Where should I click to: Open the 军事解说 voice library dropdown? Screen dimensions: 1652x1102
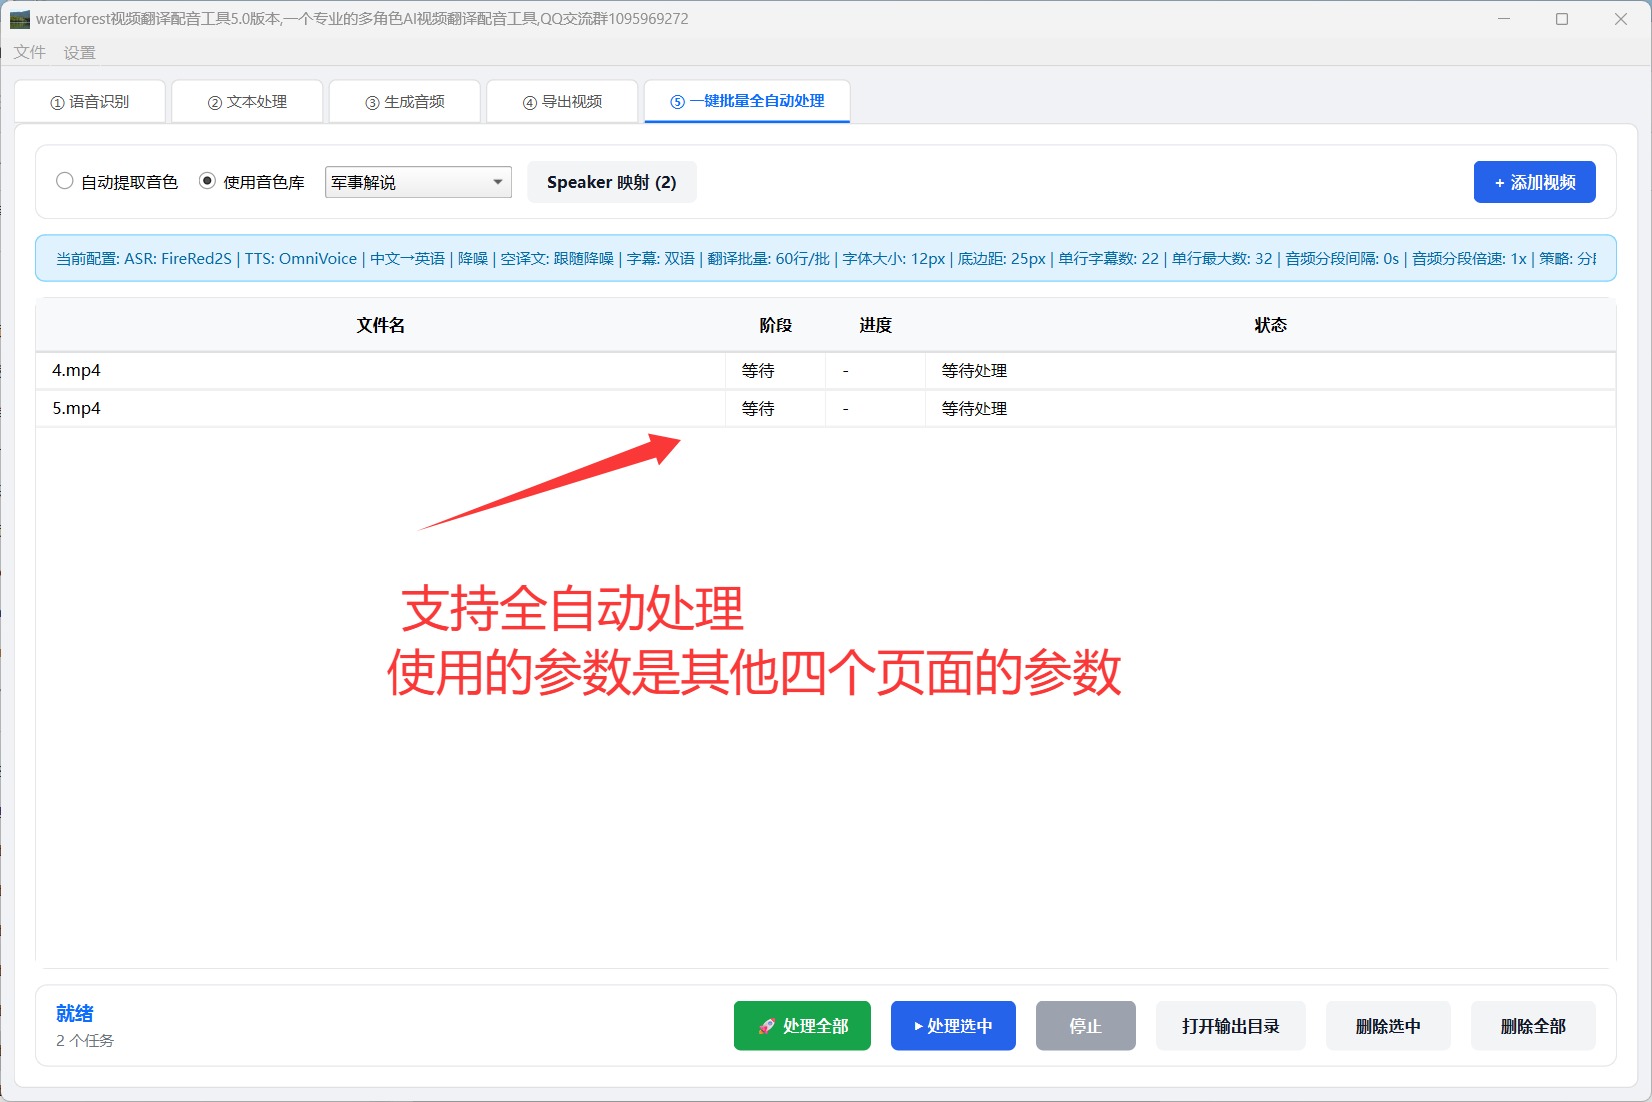(x=418, y=182)
